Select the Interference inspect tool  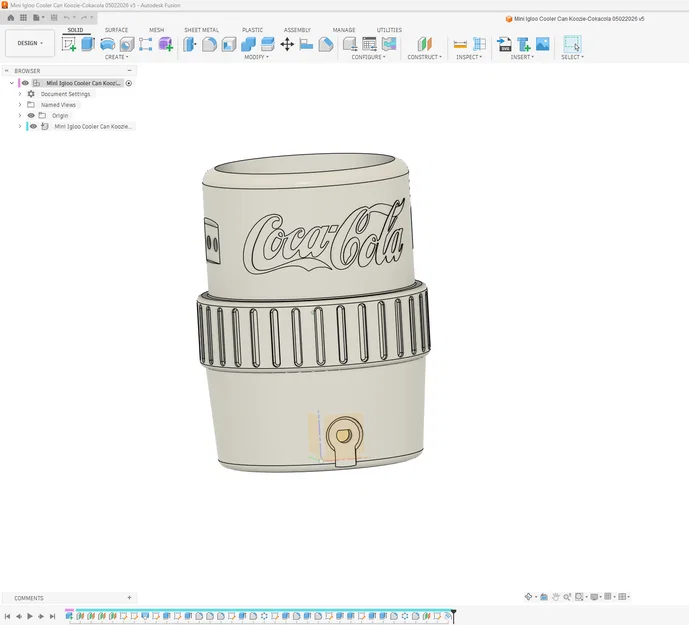(x=479, y=44)
